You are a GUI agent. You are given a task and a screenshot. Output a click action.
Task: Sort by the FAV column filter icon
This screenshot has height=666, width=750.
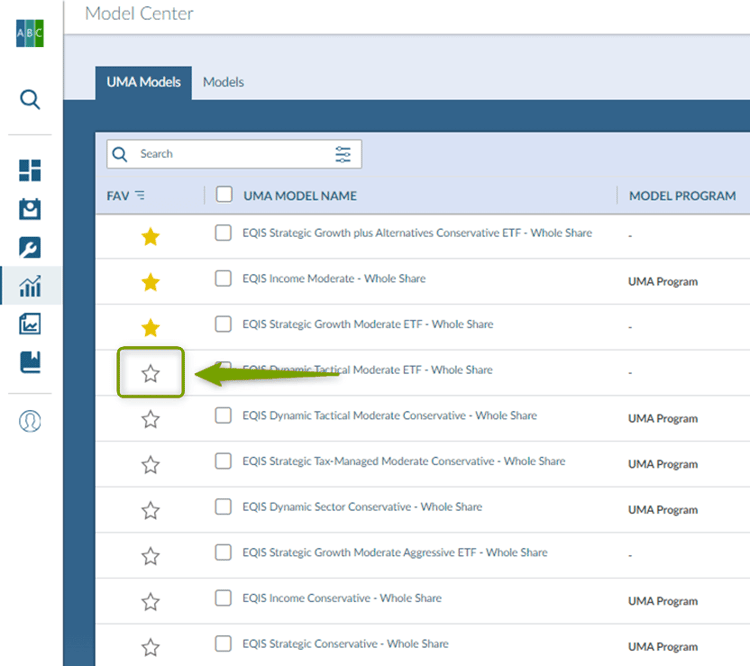tap(140, 196)
